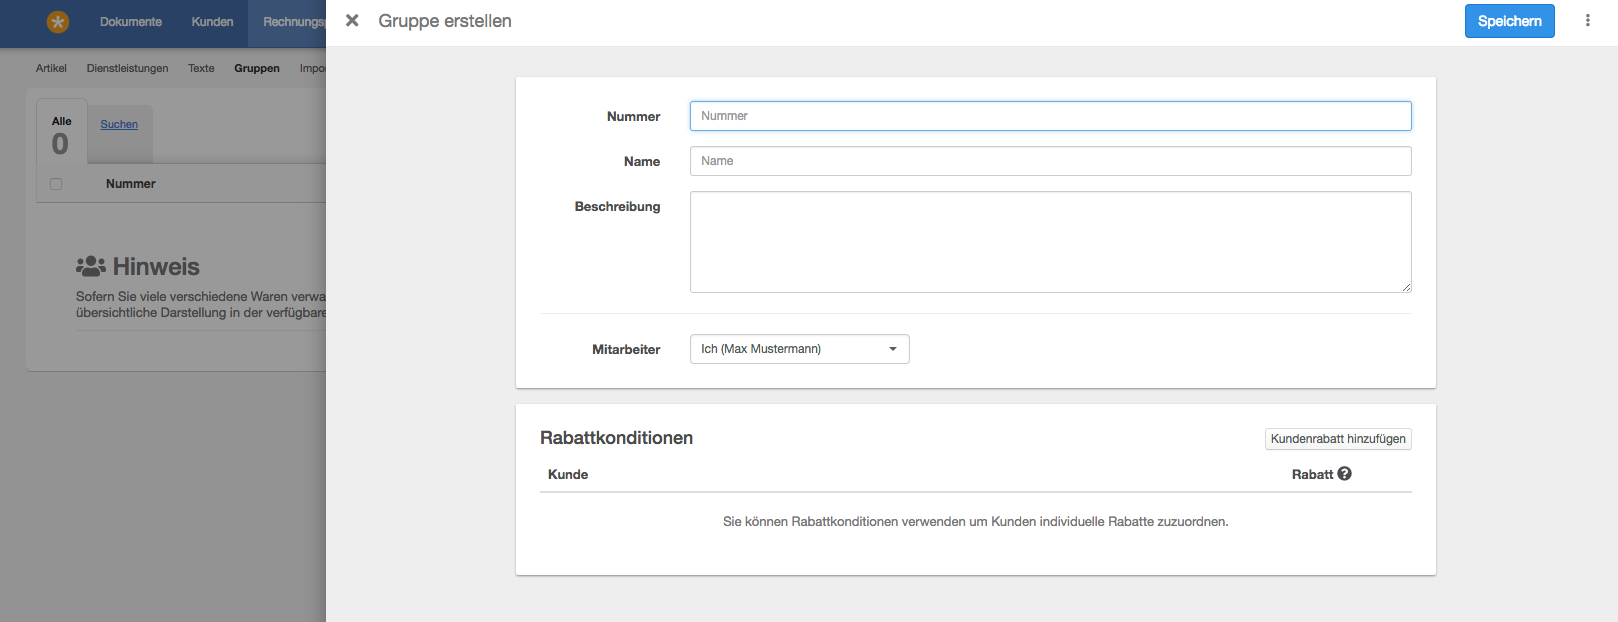Switch to Dienstleistungen sub-navigation
Viewport: 1618px width, 622px height.
tap(127, 68)
